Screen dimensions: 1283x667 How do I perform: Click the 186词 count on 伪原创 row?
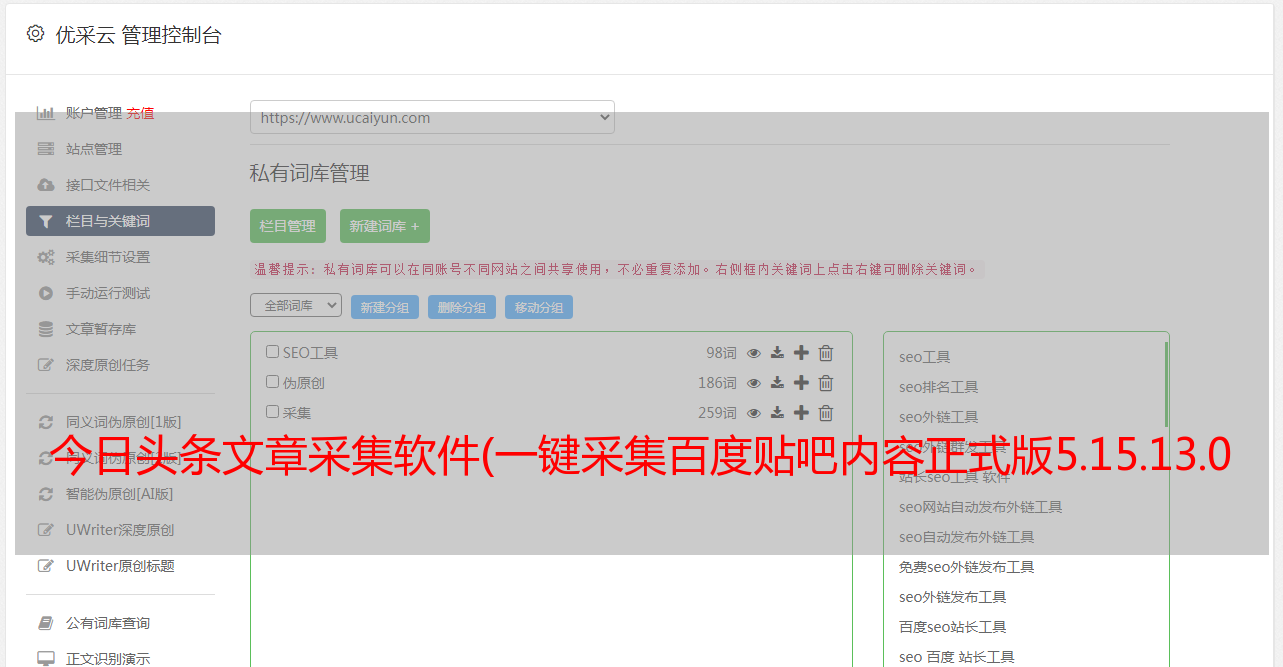pos(717,383)
